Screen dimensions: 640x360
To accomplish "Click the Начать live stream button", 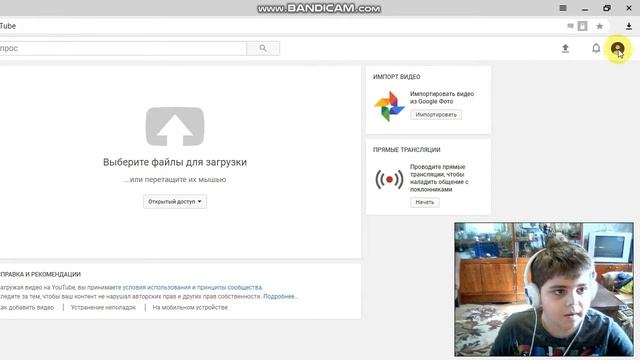I will (x=425, y=202).
